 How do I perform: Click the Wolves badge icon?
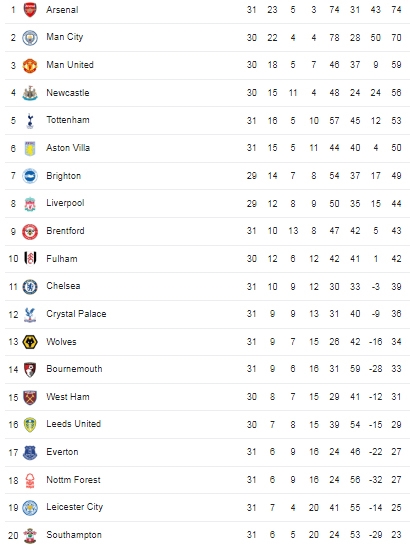click(30, 342)
